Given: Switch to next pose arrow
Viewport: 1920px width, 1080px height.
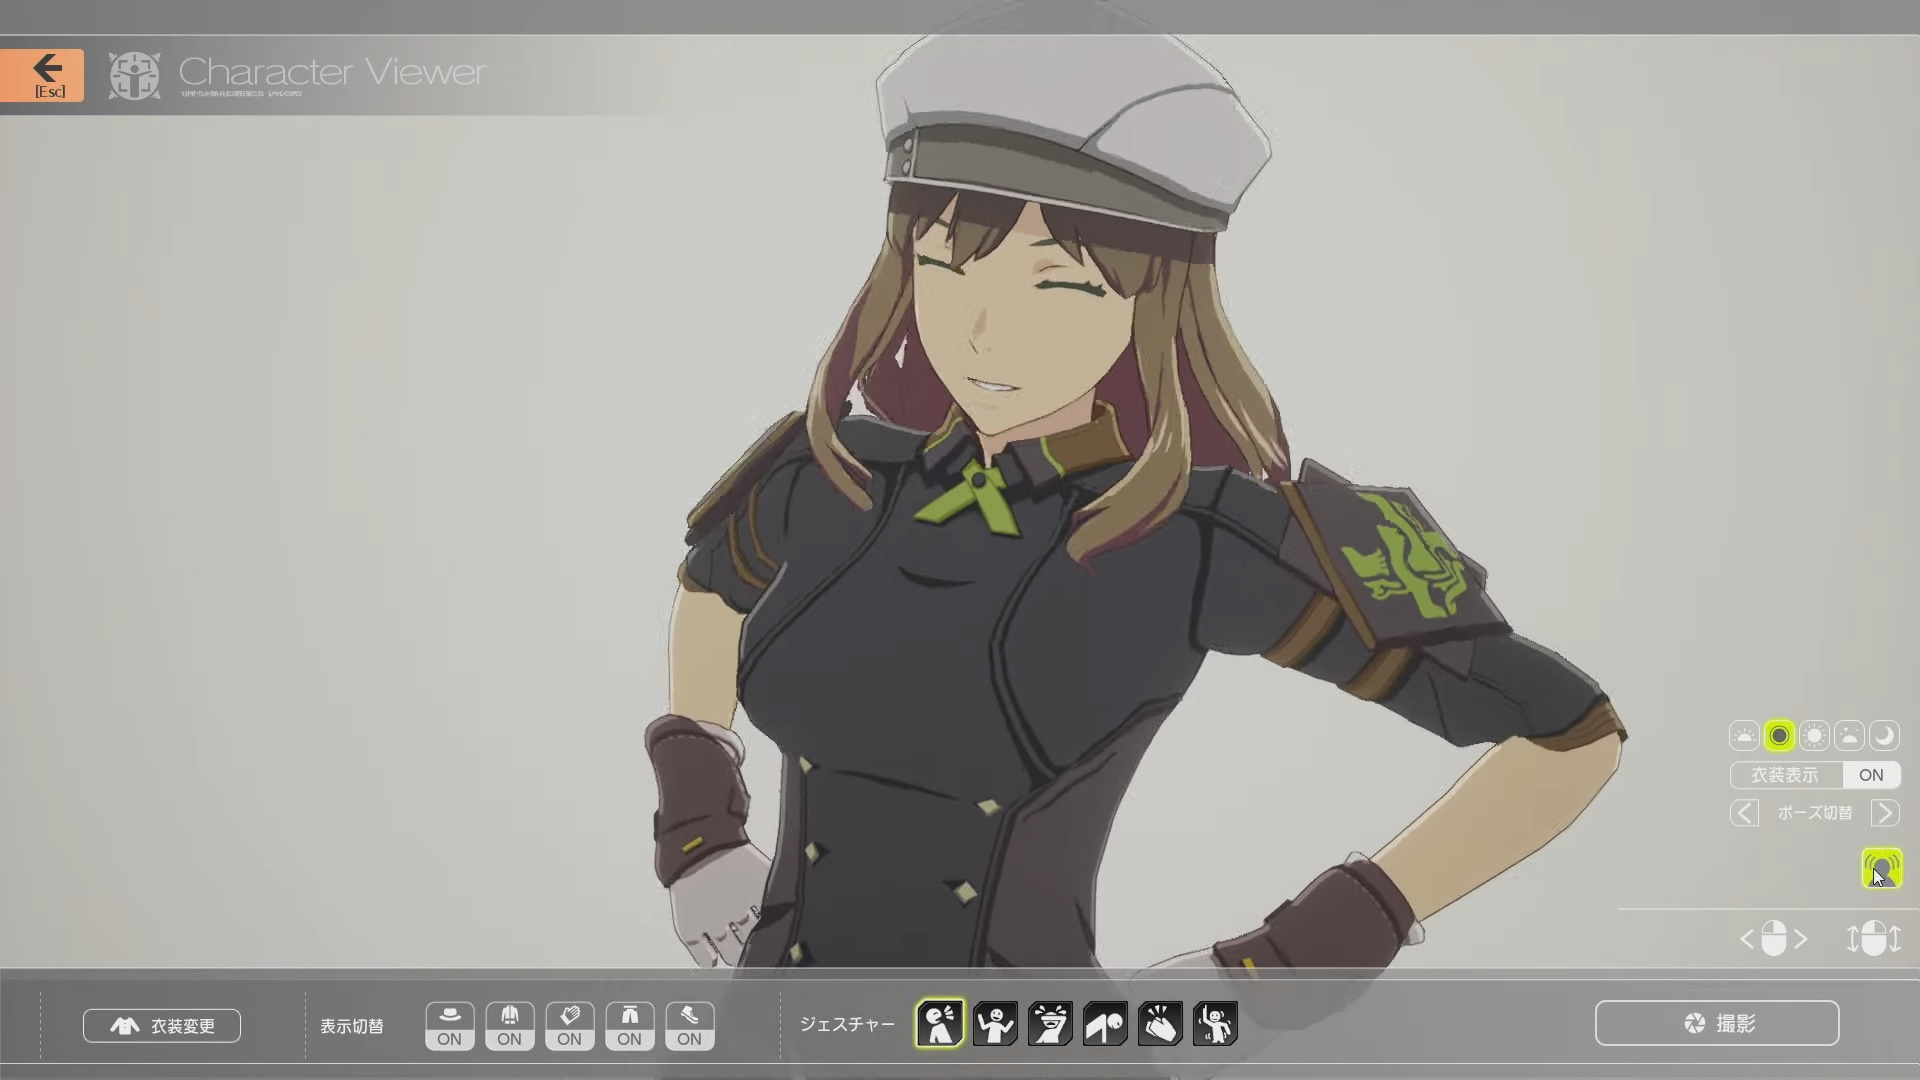Looking at the screenshot, I should (1885, 813).
